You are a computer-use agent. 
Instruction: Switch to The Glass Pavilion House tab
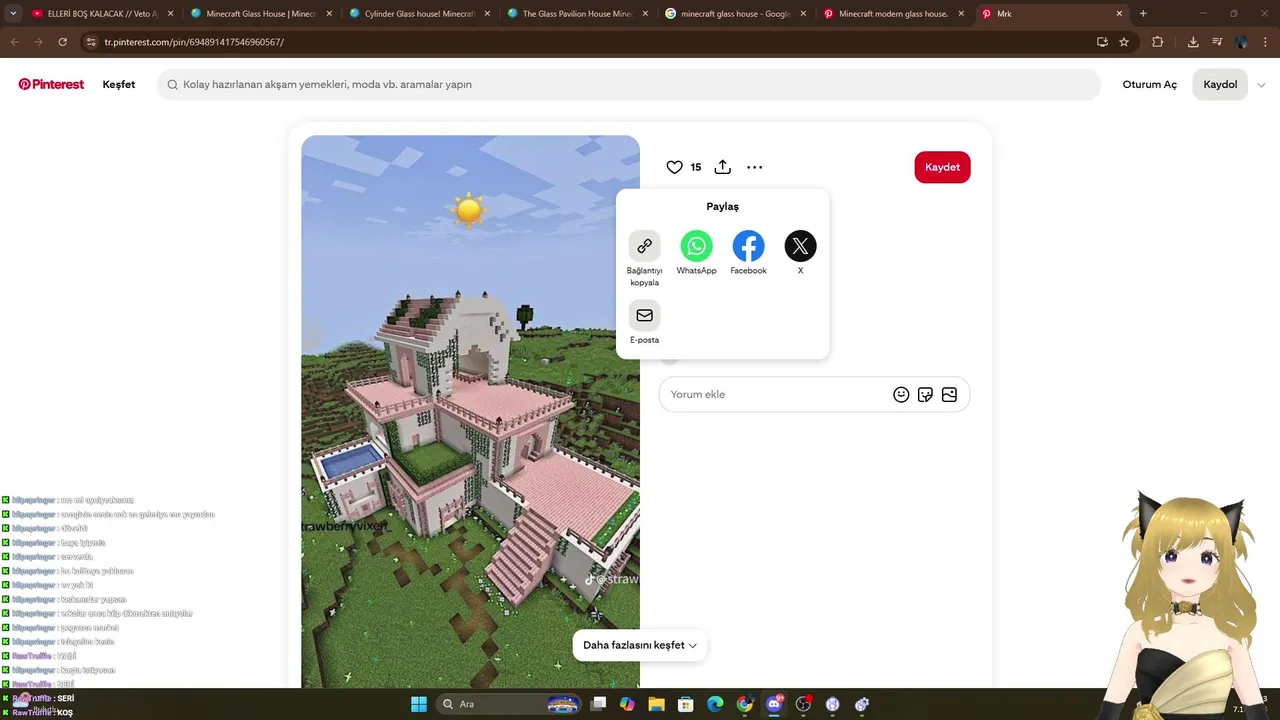(x=577, y=14)
